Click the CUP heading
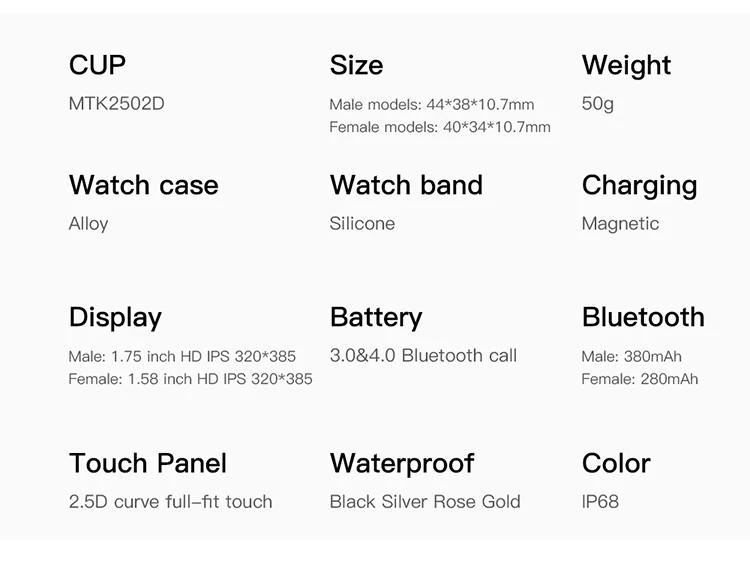 [x=97, y=65]
